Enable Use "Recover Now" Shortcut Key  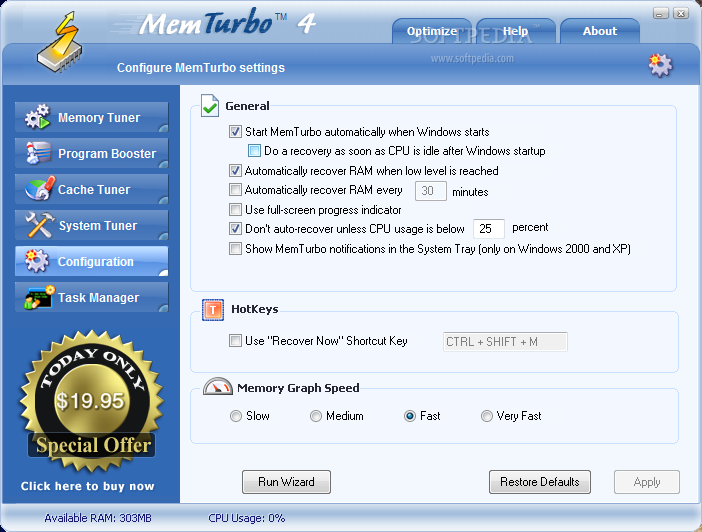pos(235,341)
